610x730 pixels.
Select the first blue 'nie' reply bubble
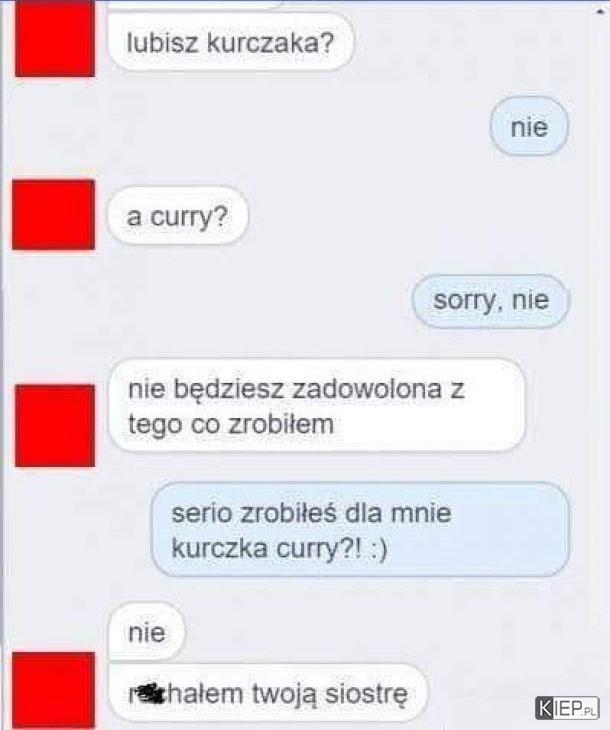(x=529, y=127)
